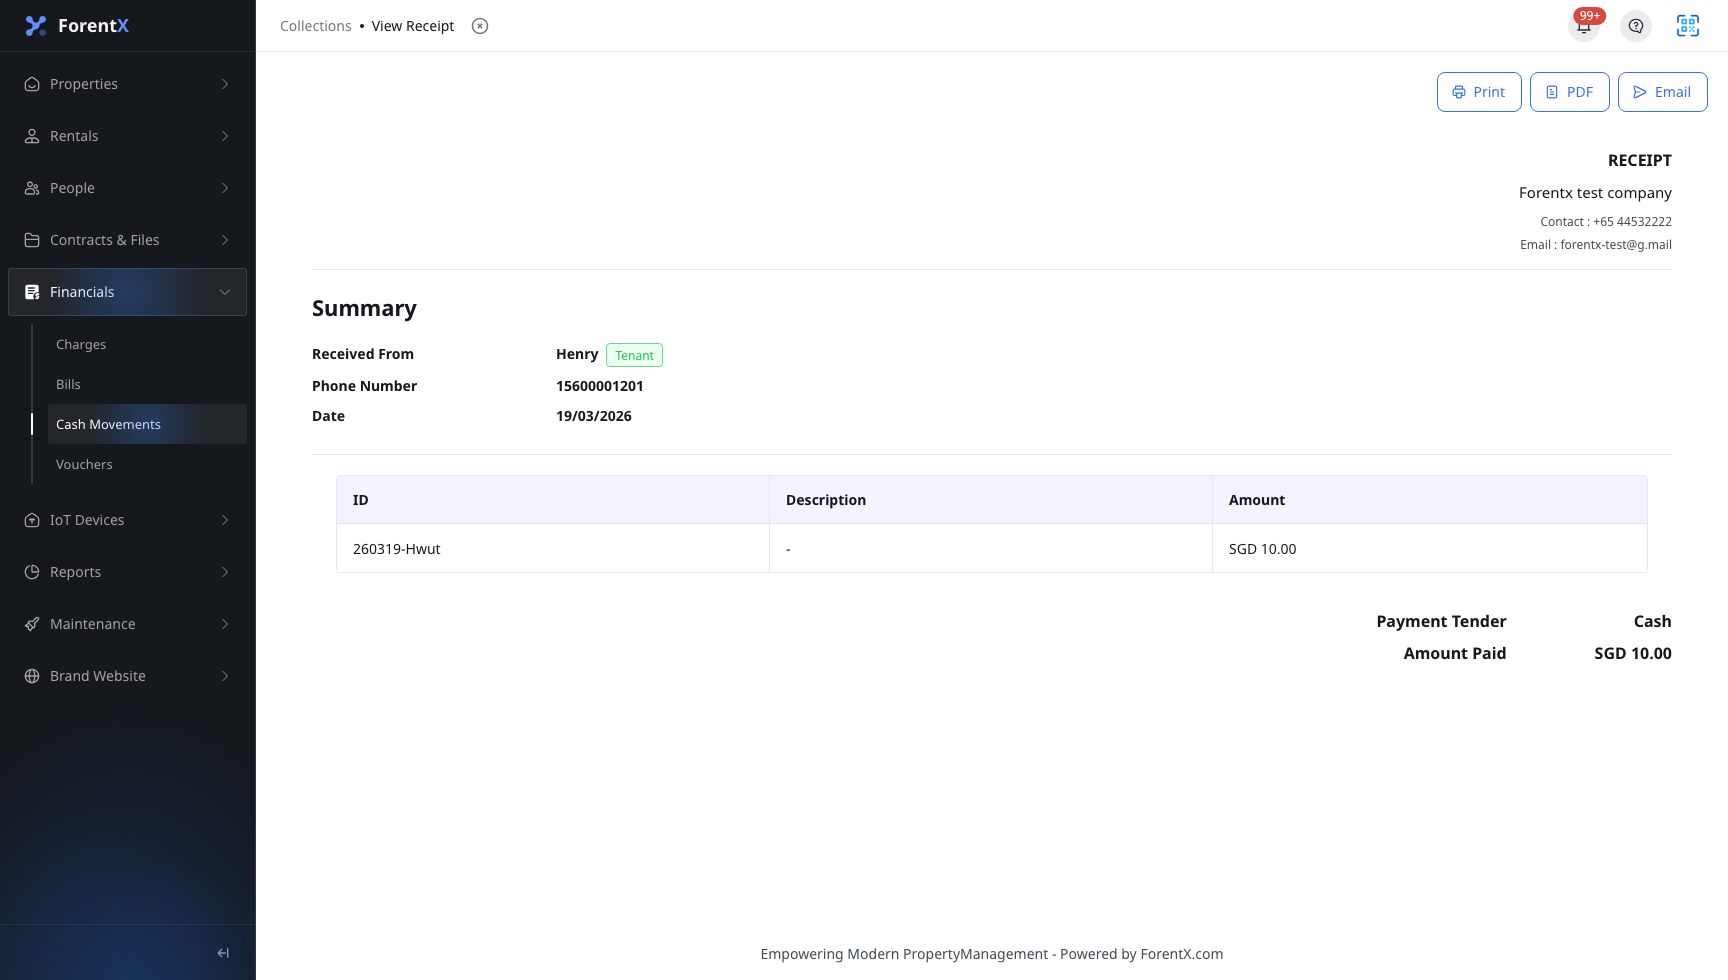Click the Brand Website globe icon

click(32, 676)
